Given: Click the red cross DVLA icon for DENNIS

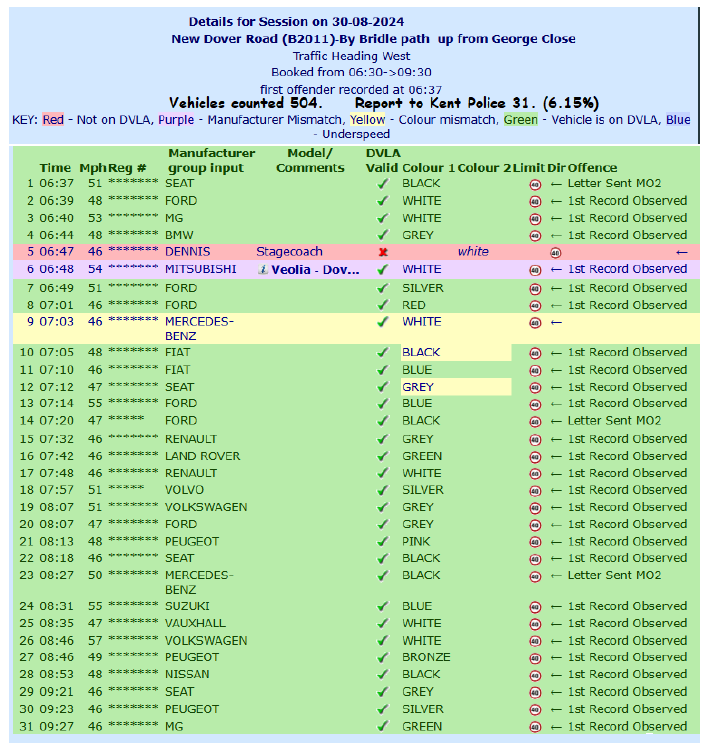Looking at the screenshot, I should [x=383, y=252].
